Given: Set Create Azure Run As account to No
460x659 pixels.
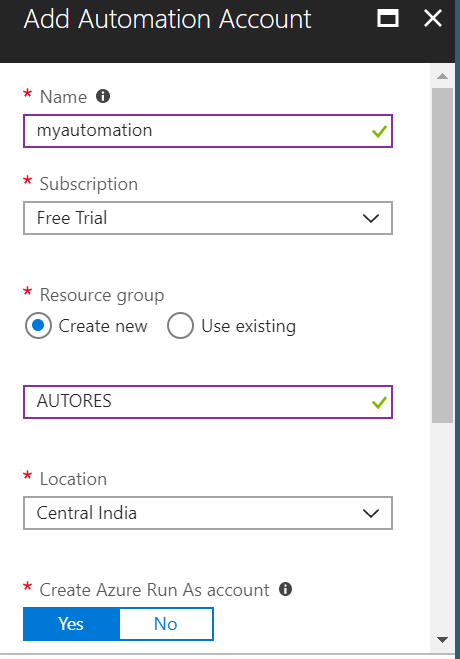Looking at the screenshot, I should (166, 624).
